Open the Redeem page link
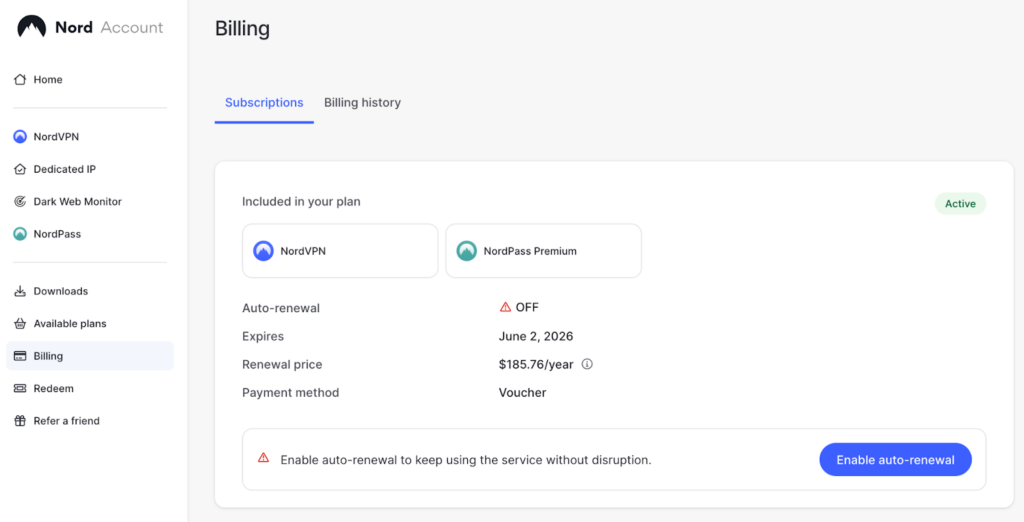The width and height of the screenshot is (1024, 522). [x=90, y=388]
